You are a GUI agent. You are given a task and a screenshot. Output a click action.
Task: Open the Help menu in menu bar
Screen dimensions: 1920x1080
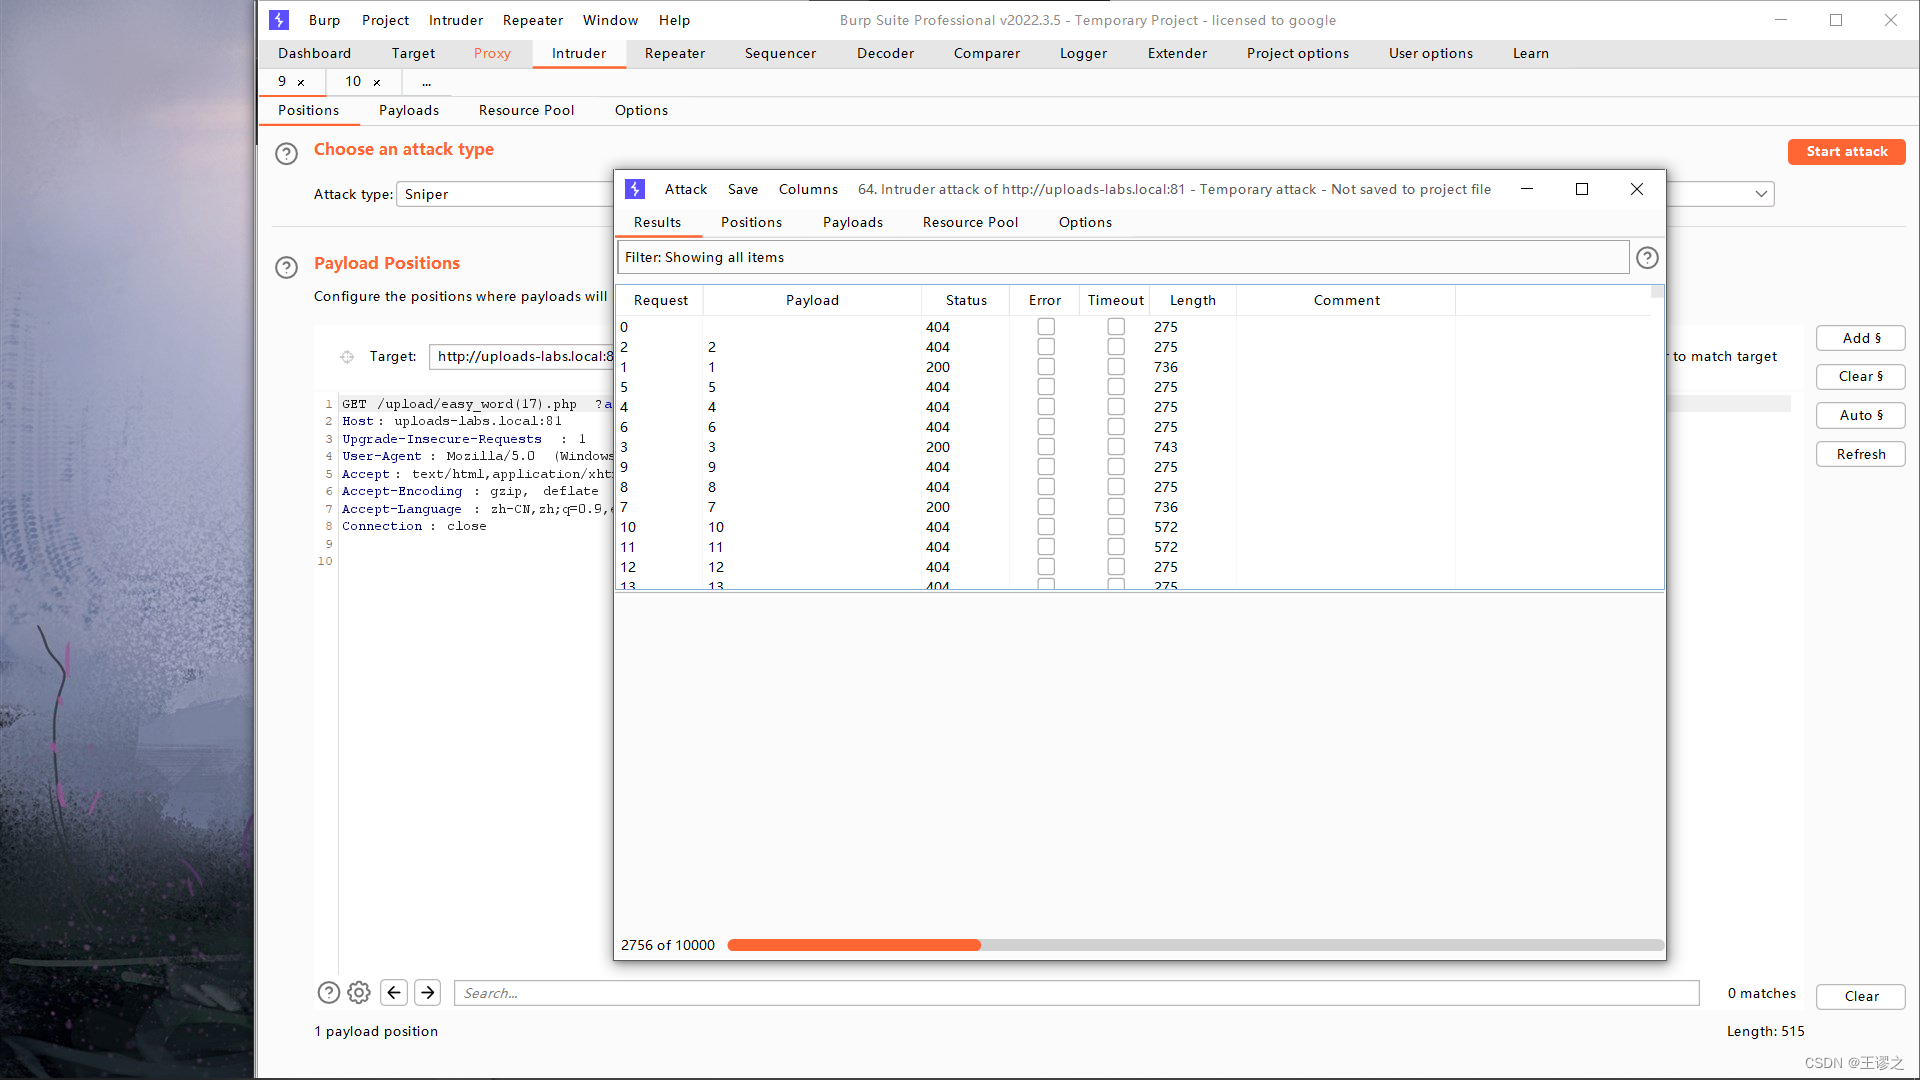(674, 20)
